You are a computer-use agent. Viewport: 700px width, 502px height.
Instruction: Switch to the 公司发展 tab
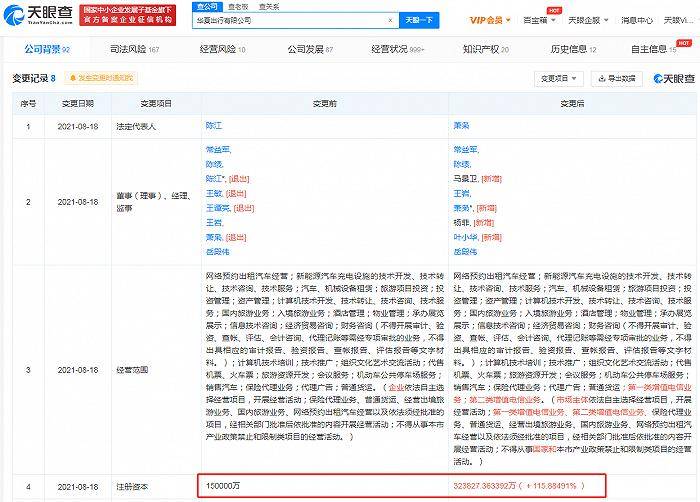click(310, 50)
